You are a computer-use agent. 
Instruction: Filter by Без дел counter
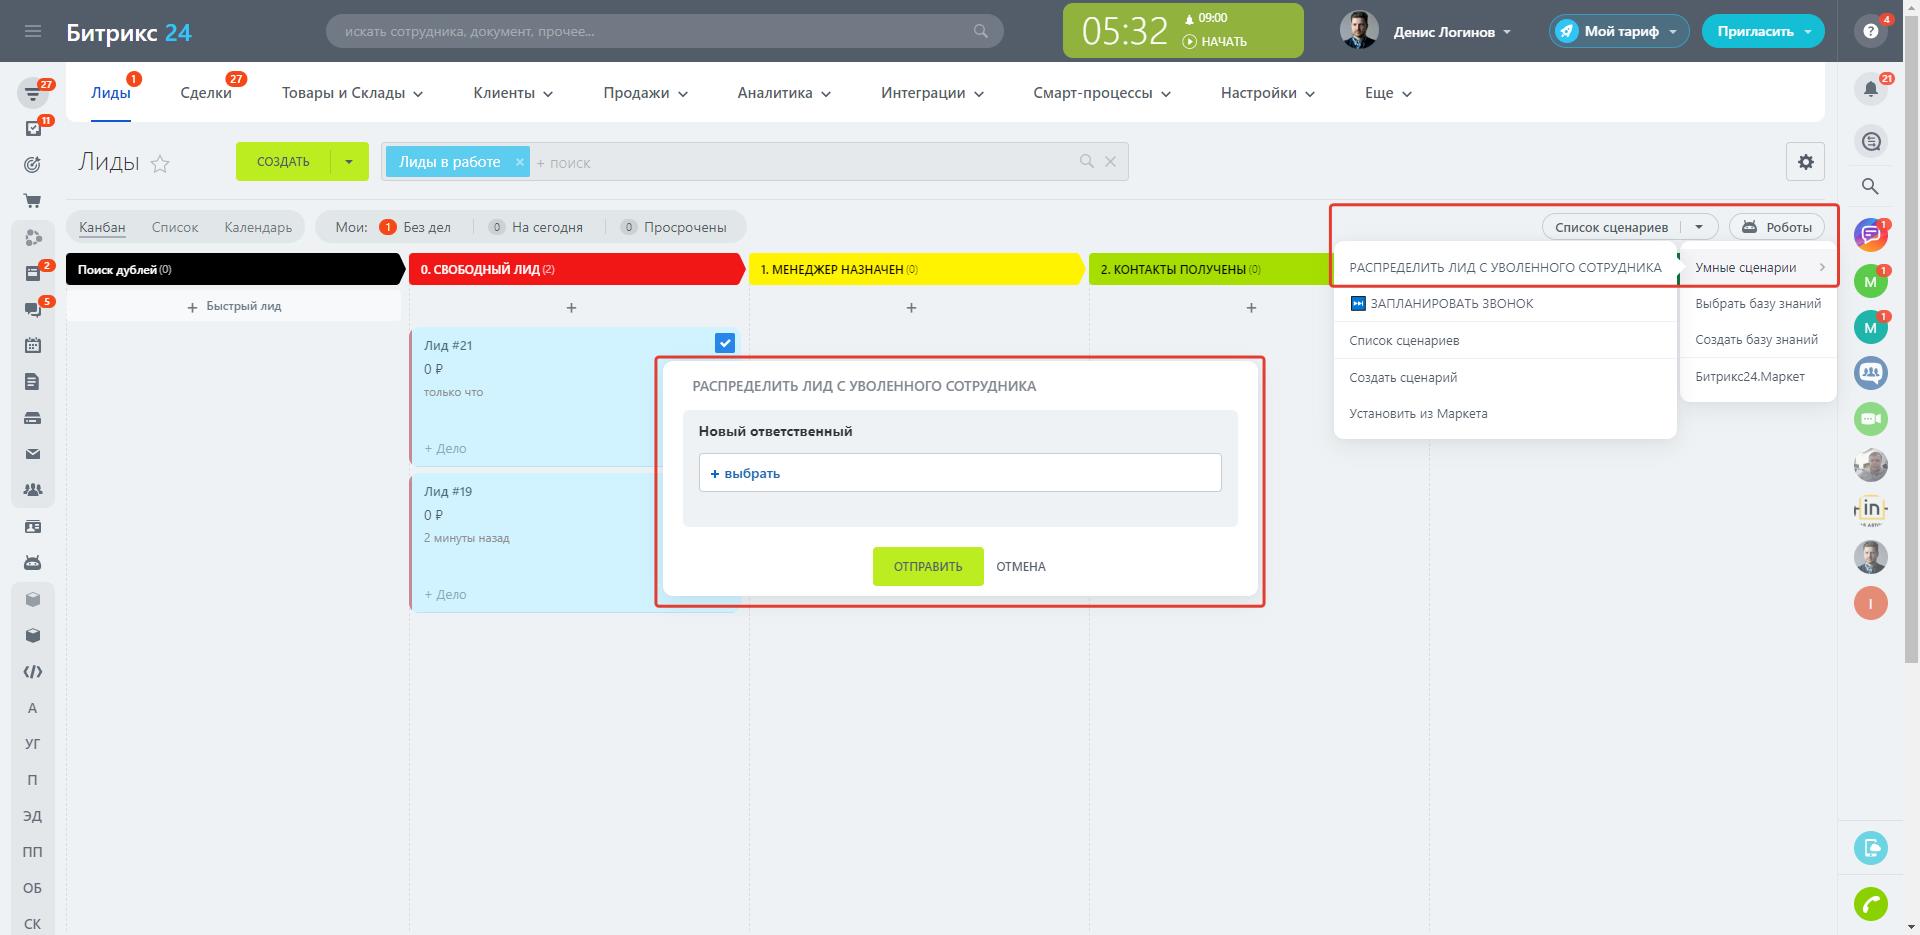(x=415, y=227)
